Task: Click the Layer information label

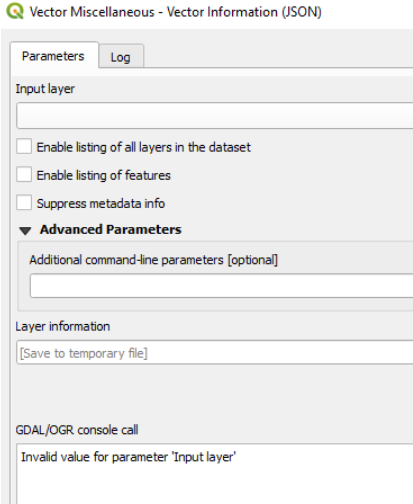Action: 63,326
